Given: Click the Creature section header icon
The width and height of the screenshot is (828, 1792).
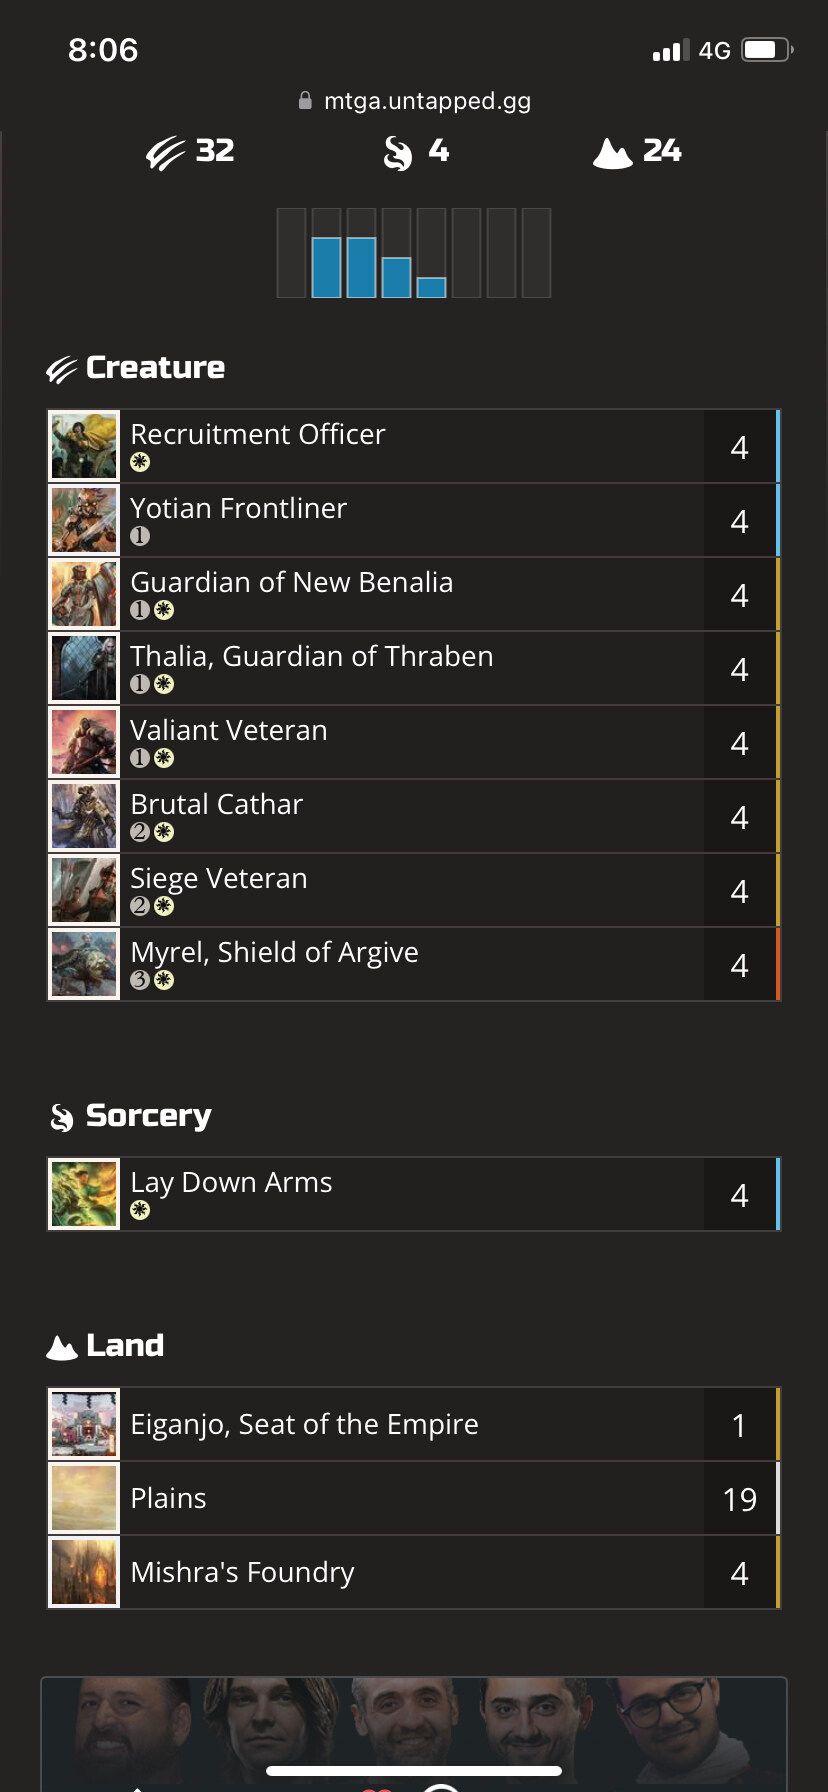Looking at the screenshot, I should click(x=62, y=367).
